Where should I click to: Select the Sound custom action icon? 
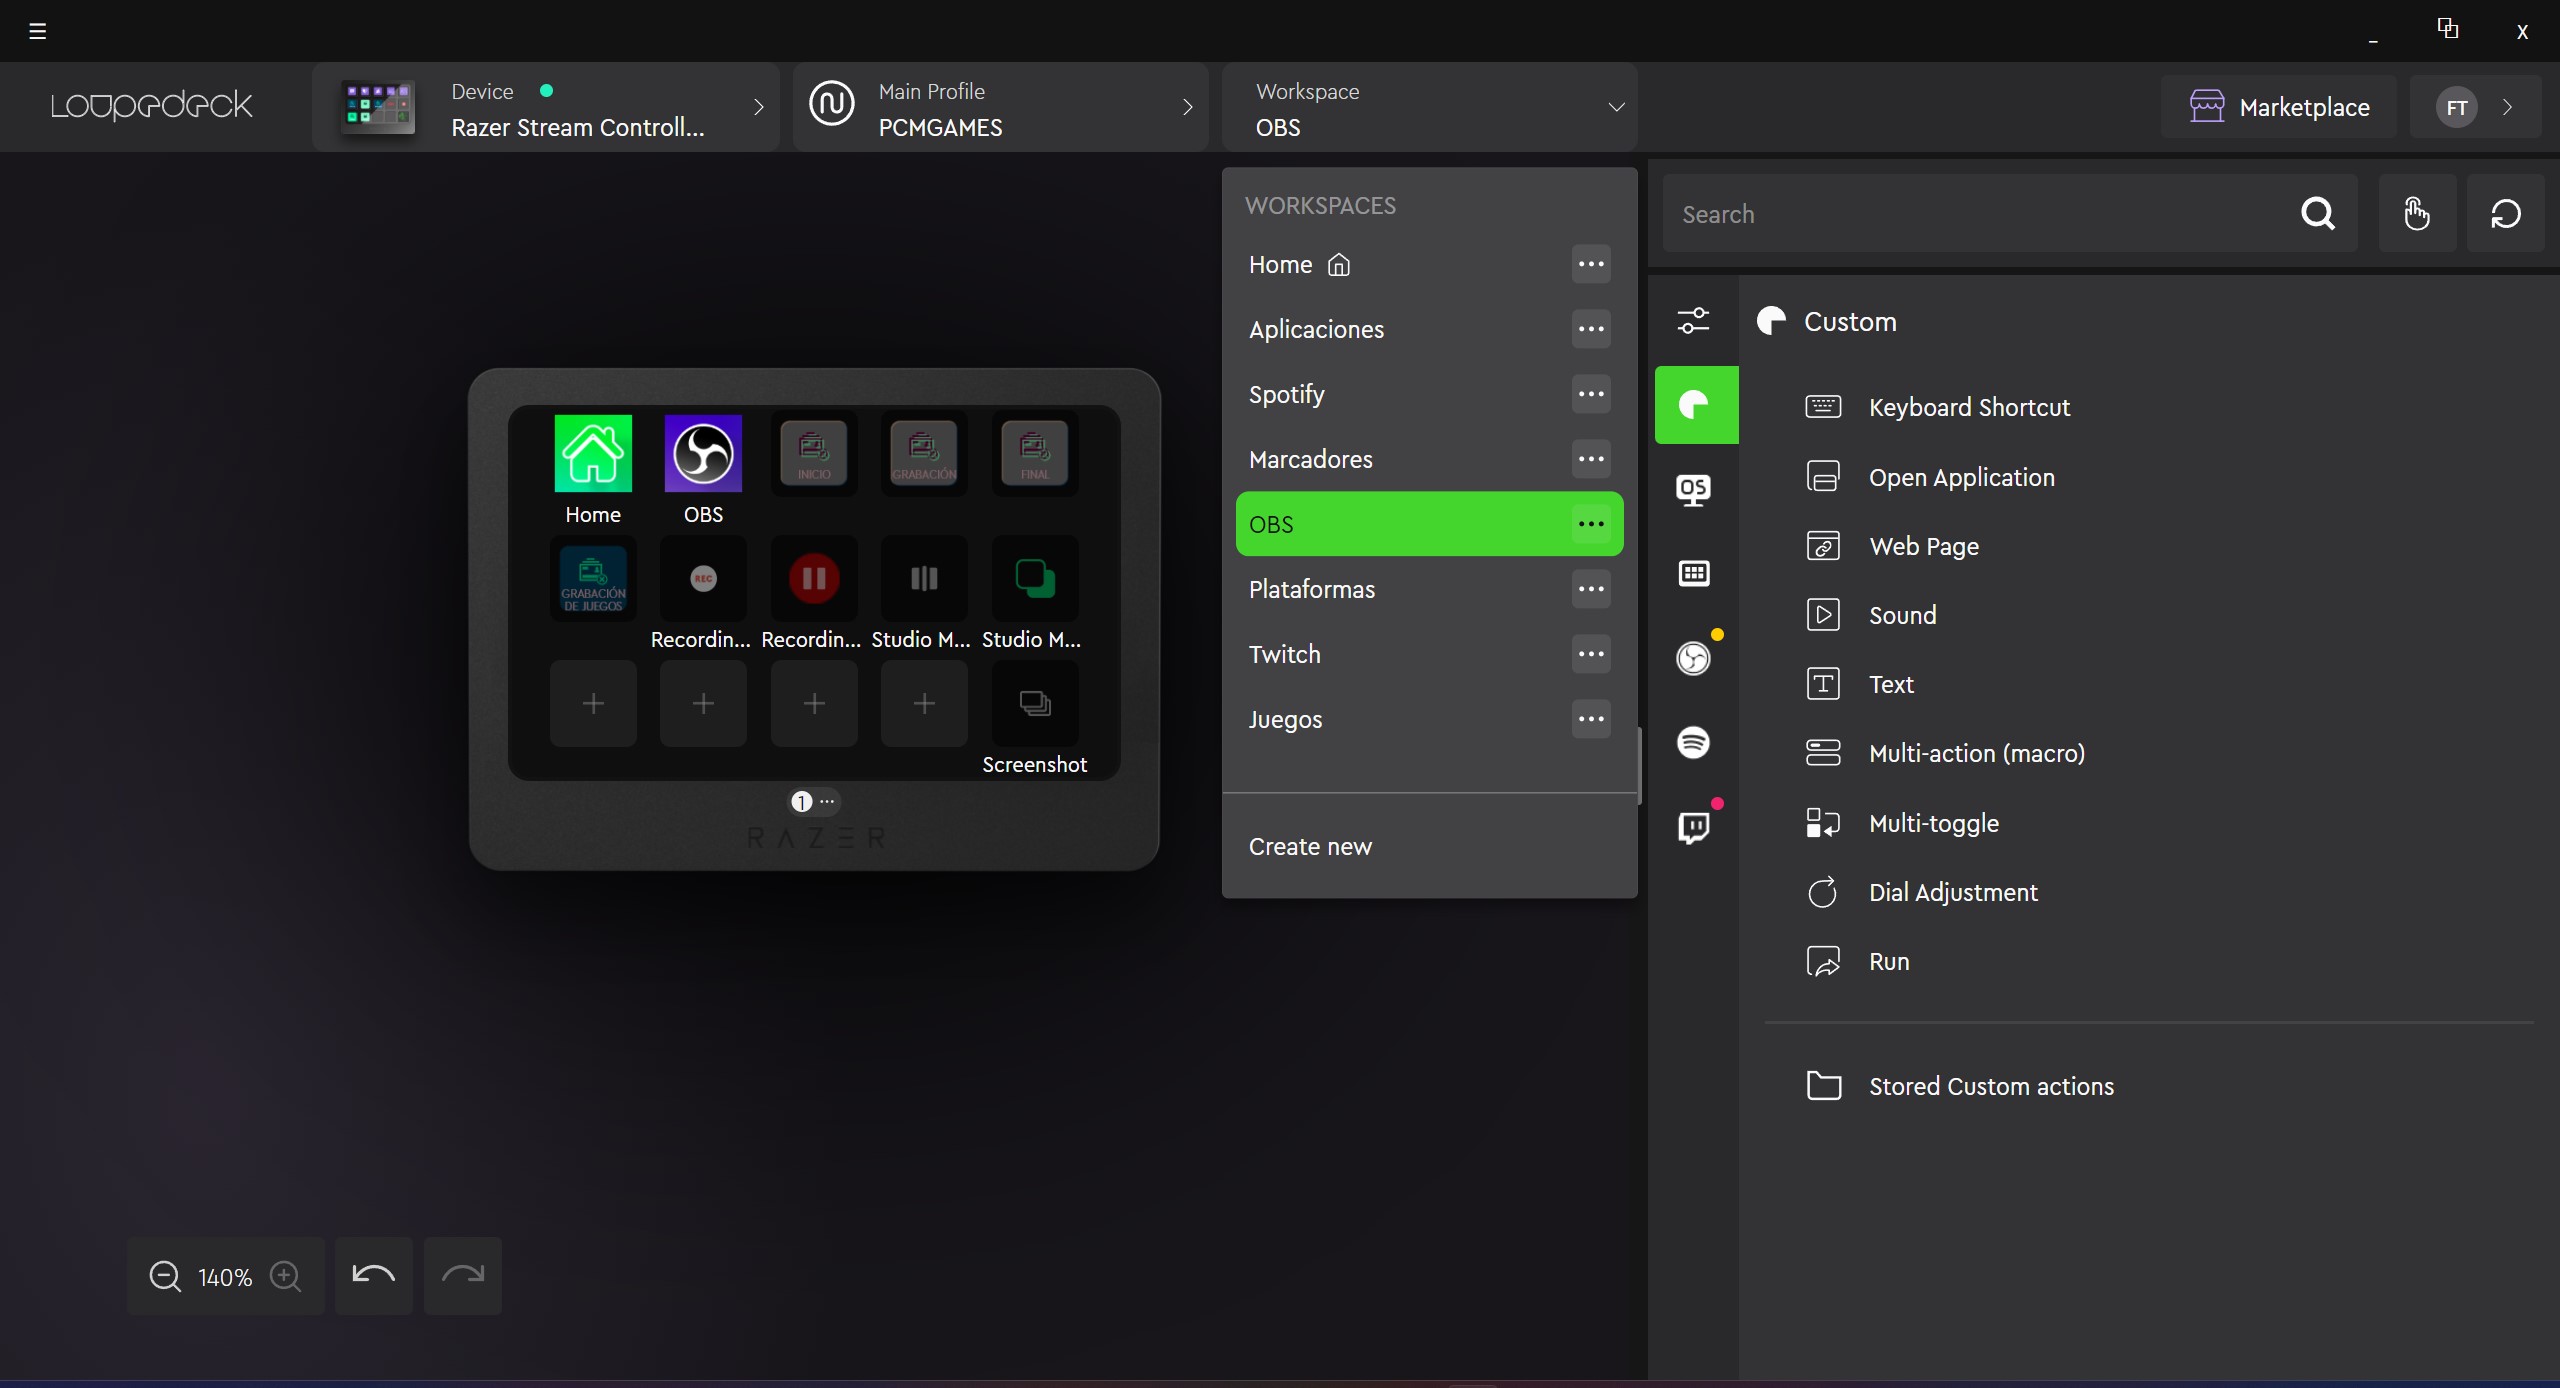1822,614
